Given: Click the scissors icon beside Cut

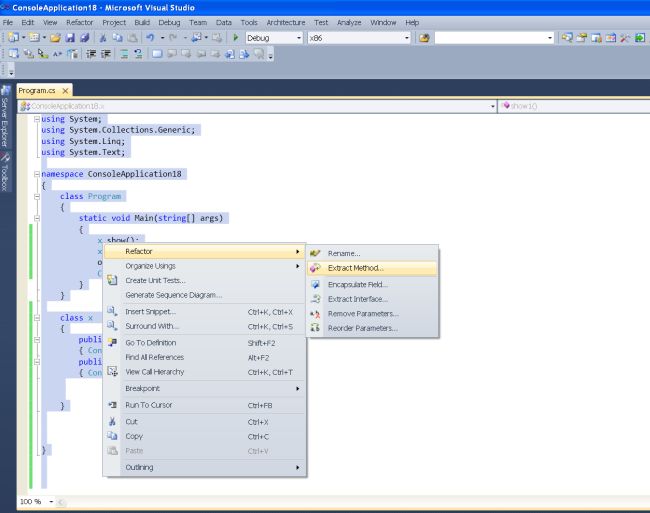Looking at the screenshot, I should coord(112,422).
